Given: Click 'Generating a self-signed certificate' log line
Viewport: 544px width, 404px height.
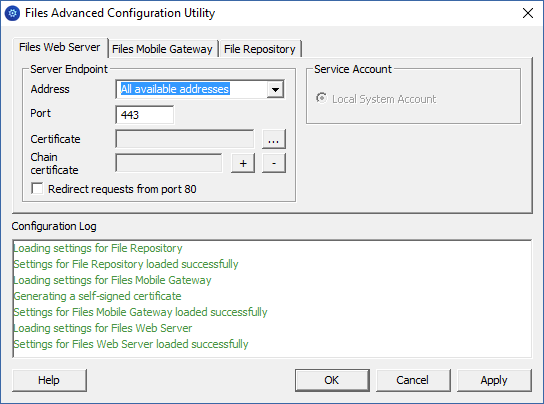Looking at the screenshot, I should click(x=97, y=296).
